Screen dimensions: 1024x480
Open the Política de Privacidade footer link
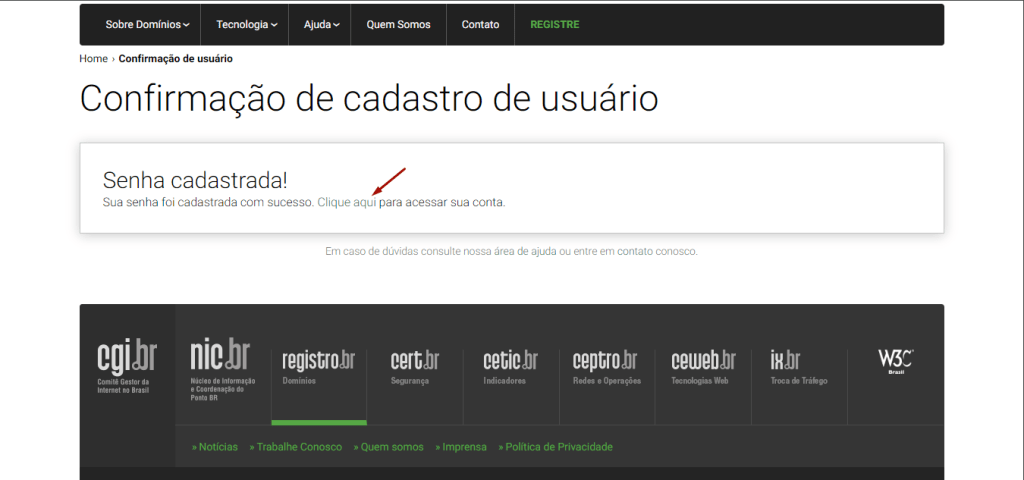click(x=556, y=447)
